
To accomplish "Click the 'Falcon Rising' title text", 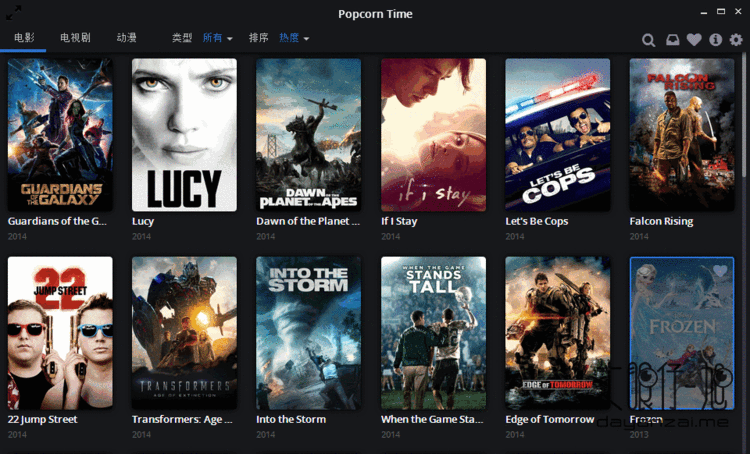I will (x=661, y=221).
